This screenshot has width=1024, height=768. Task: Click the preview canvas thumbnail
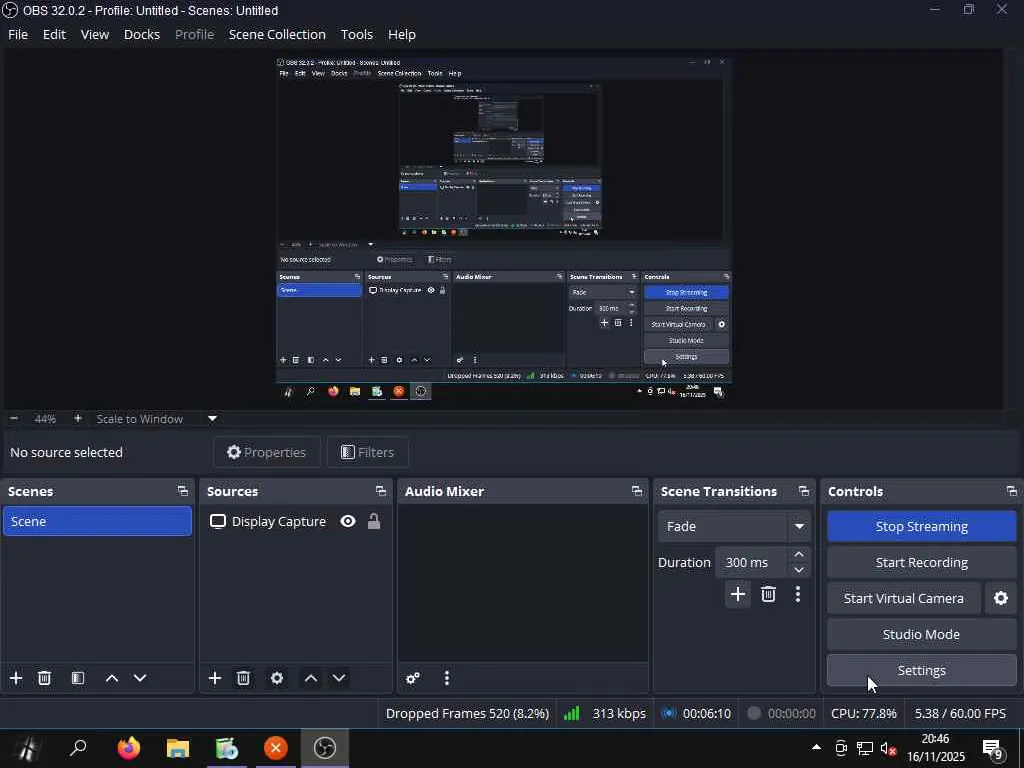point(504,229)
